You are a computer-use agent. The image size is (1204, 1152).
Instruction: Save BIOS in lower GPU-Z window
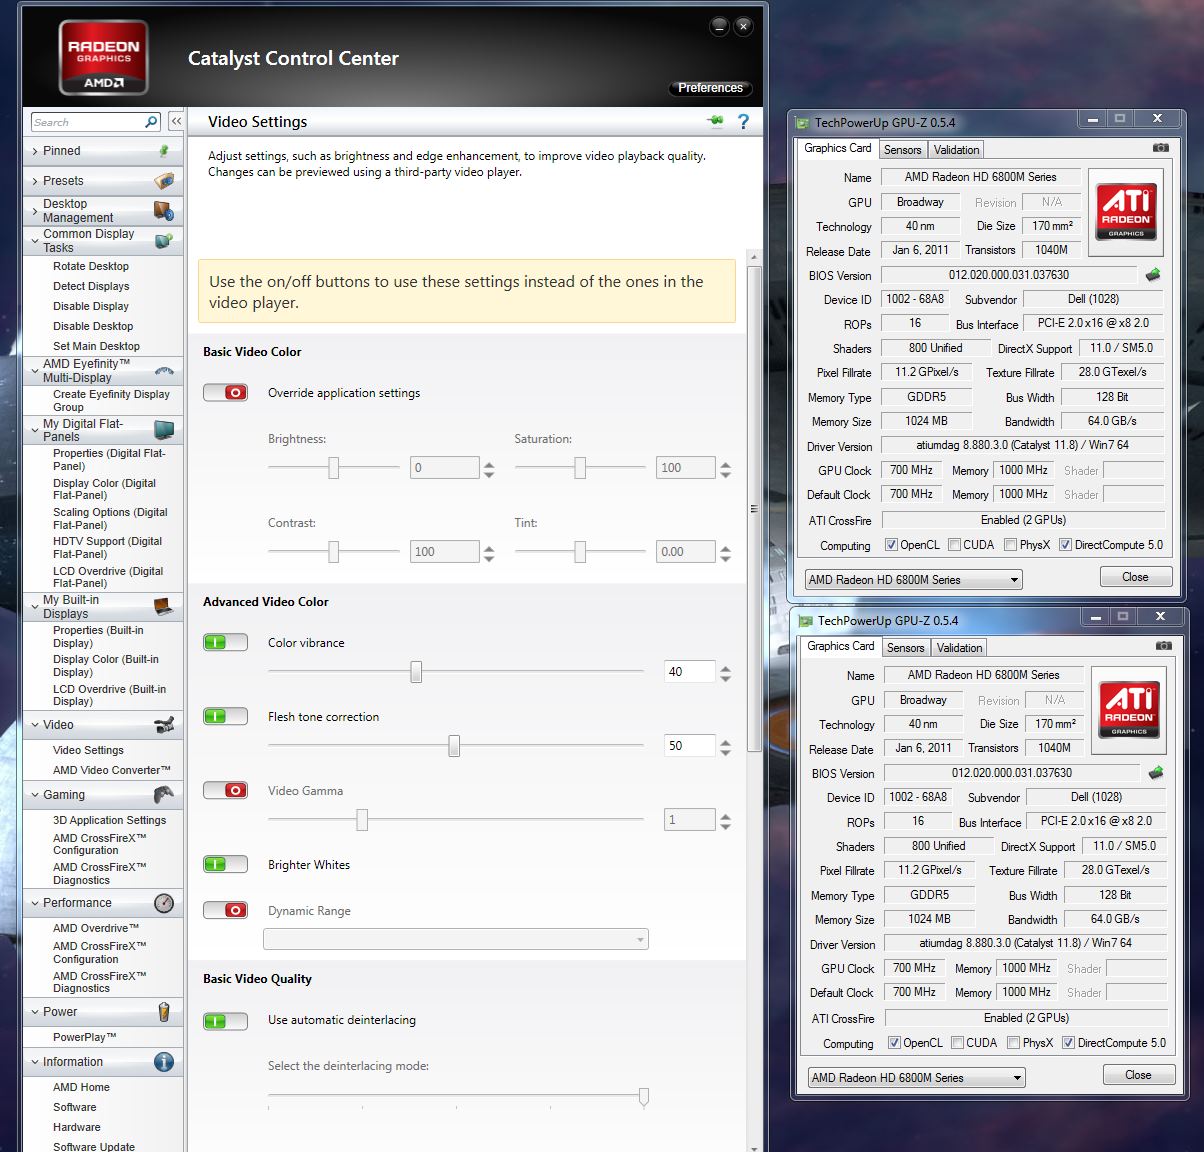tap(1156, 773)
